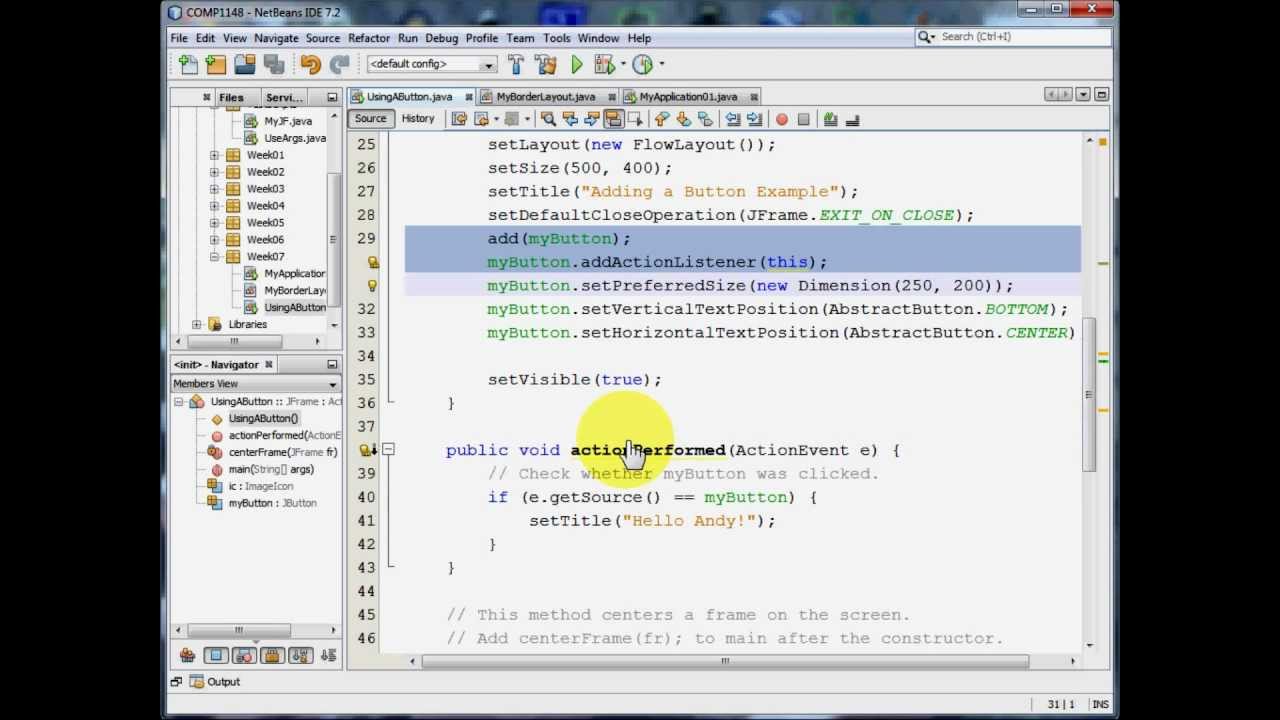The image size is (1280, 720).
Task: Click the Next Bookmark icon
Action: pyautogui.click(x=683, y=120)
